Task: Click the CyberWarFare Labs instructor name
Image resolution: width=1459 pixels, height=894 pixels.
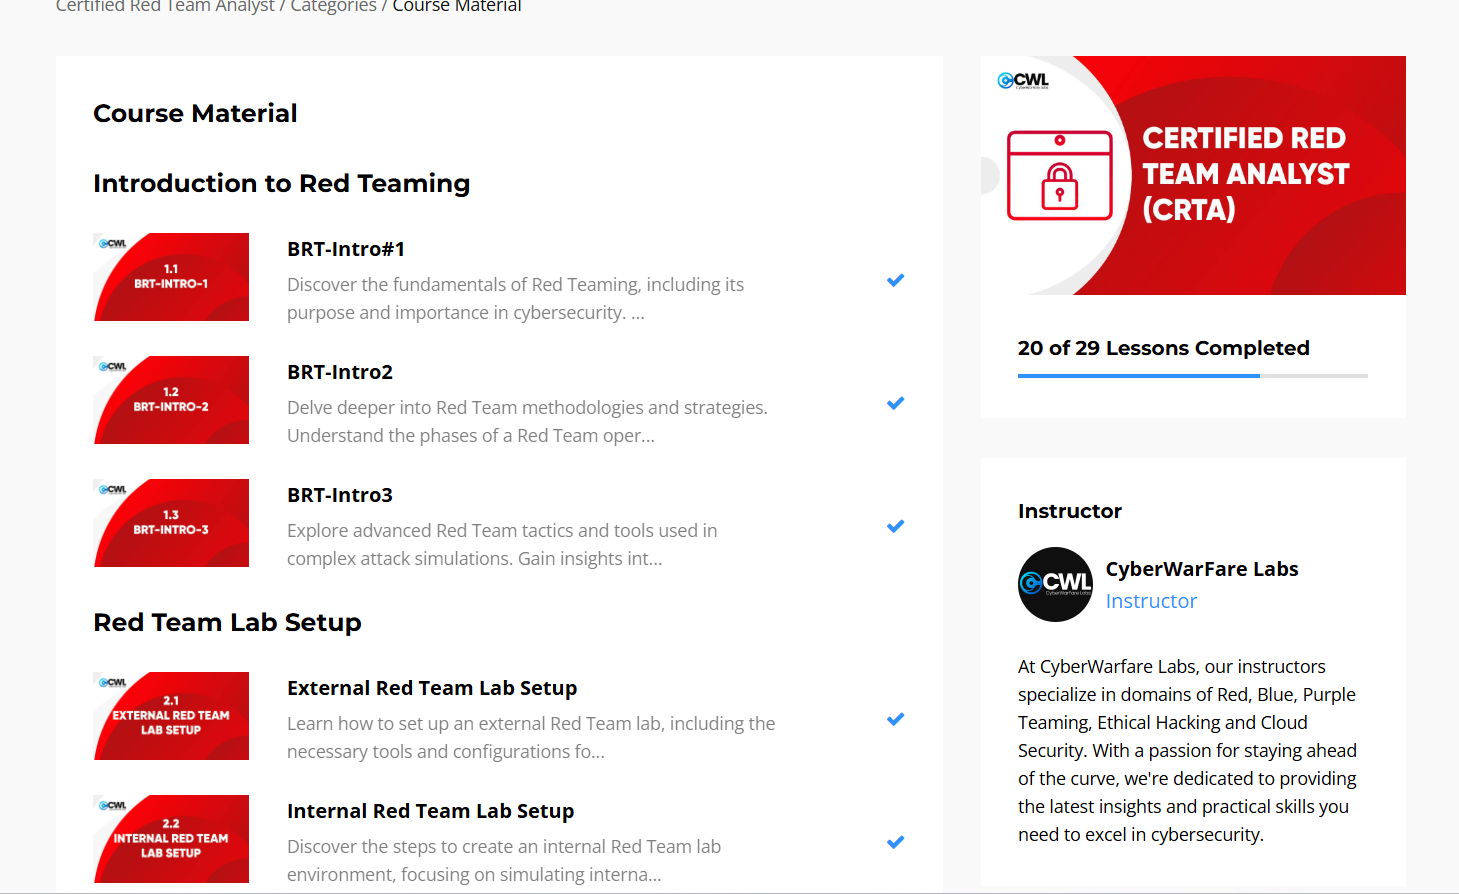Action: pyautogui.click(x=1202, y=569)
